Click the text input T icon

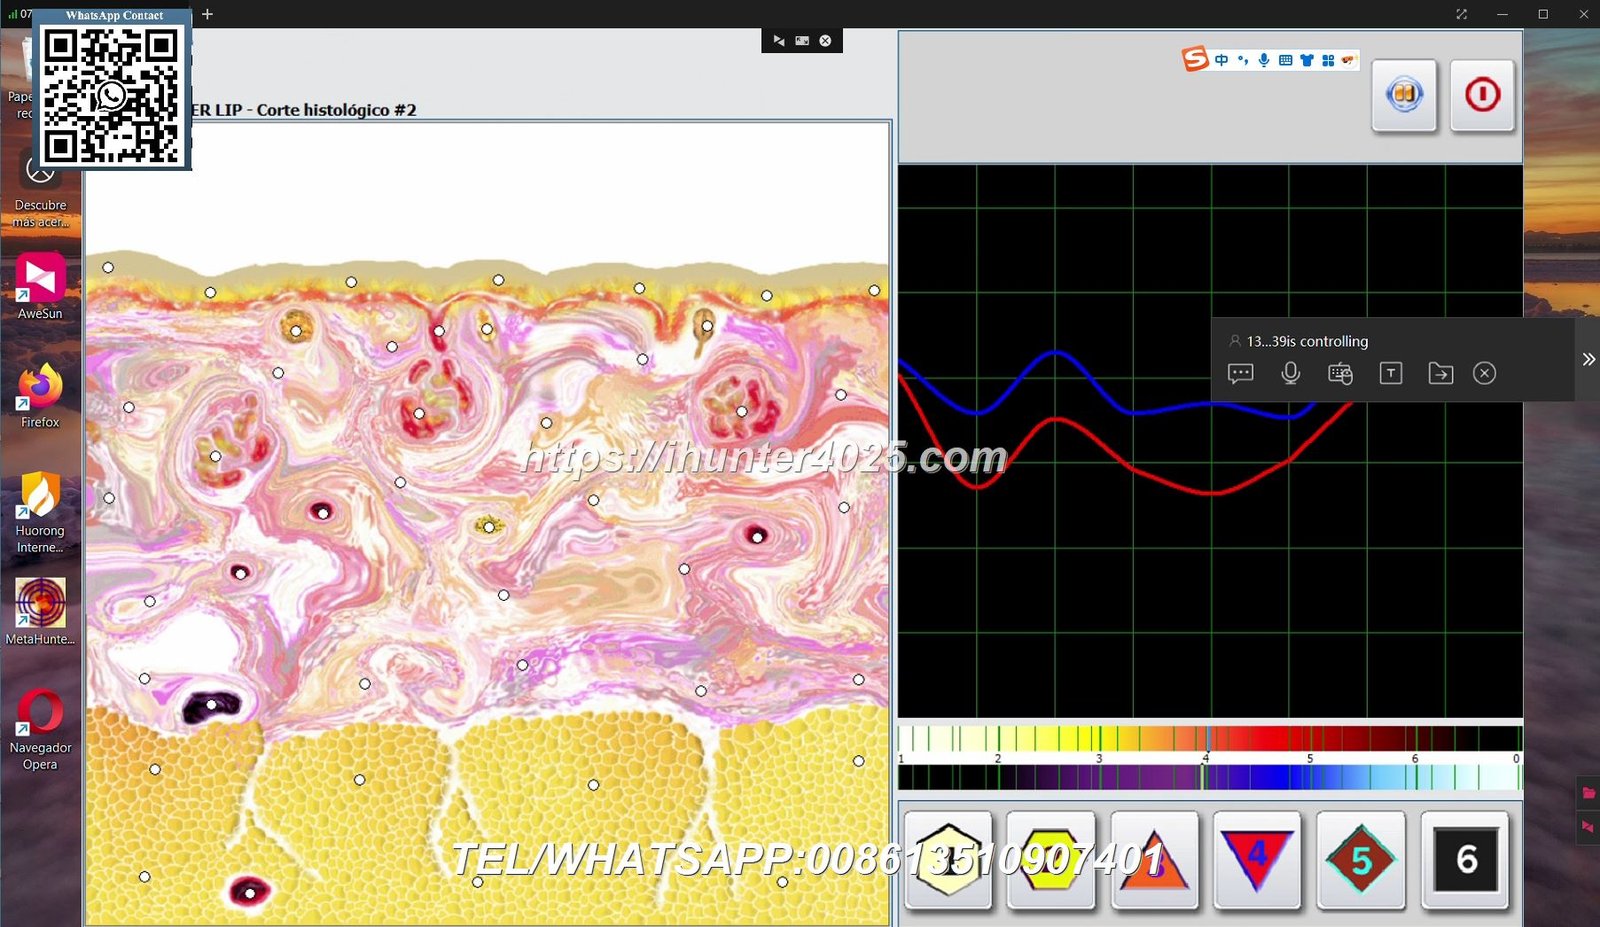[x=1390, y=374]
